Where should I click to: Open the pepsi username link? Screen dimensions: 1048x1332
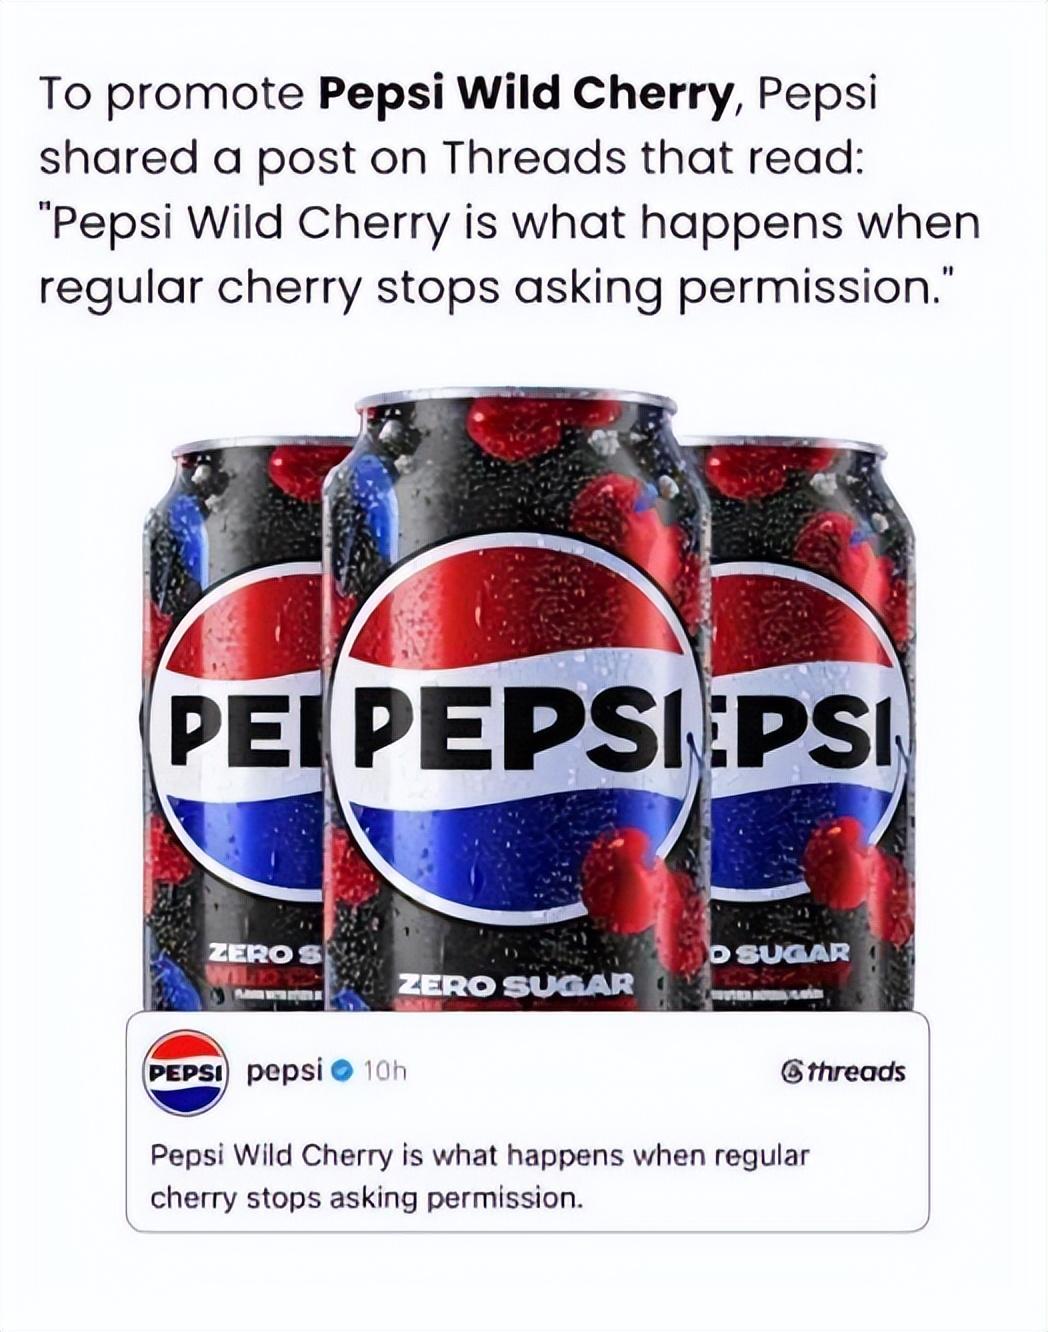[x=284, y=1072]
